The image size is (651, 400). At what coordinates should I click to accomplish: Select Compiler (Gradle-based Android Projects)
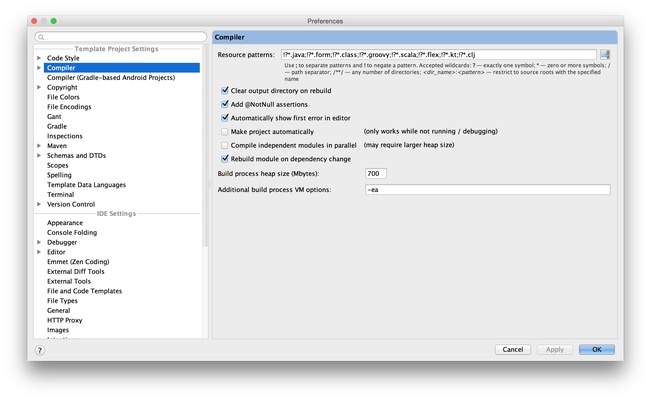click(x=111, y=78)
